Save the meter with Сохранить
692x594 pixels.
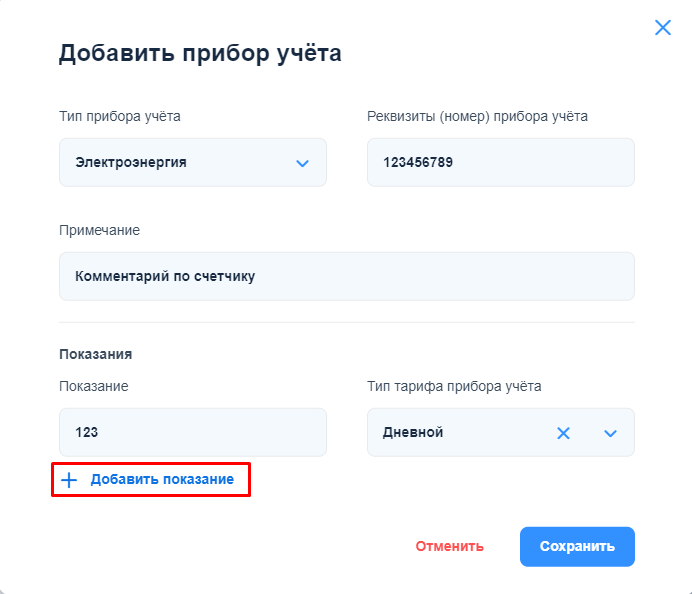pos(577,547)
